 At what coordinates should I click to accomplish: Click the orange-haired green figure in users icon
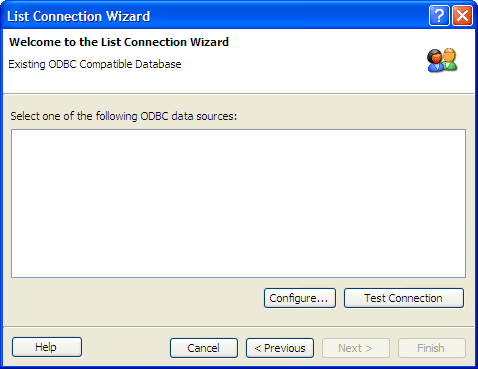[450, 59]
